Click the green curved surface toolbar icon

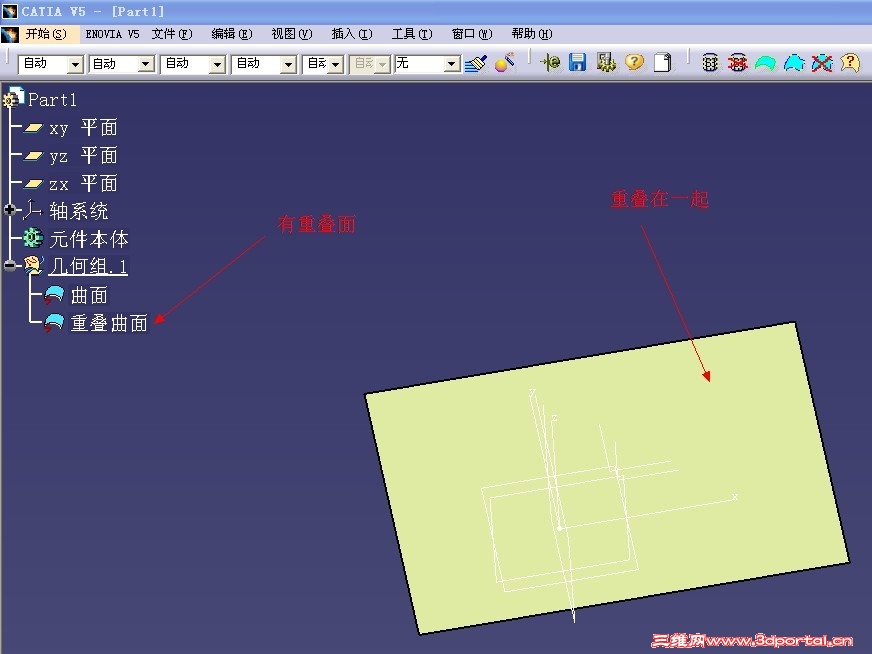point(765,63)
